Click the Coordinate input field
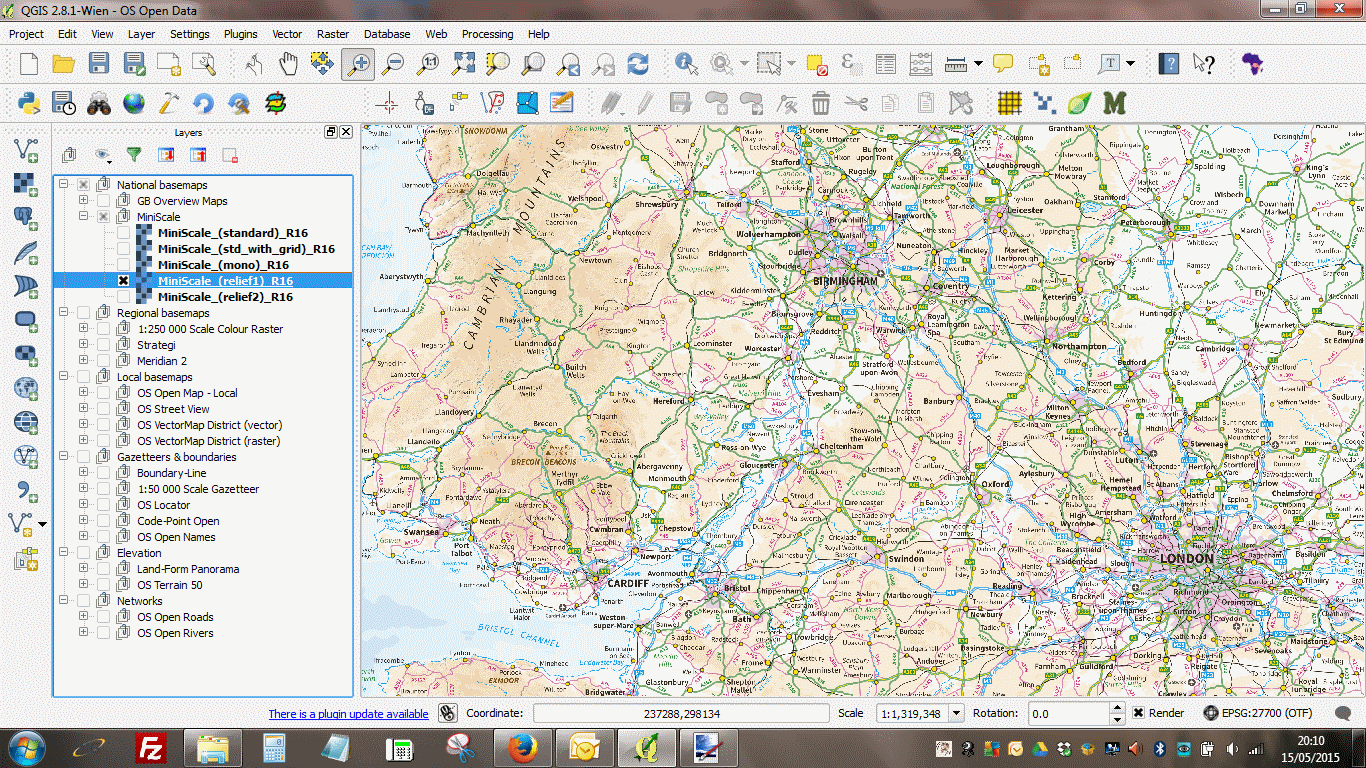The image size is (1366, 768). 680,713
